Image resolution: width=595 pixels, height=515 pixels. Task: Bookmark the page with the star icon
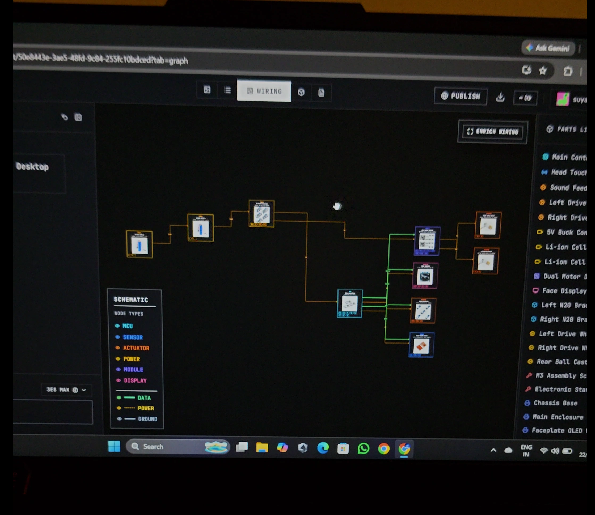[543, 71]
